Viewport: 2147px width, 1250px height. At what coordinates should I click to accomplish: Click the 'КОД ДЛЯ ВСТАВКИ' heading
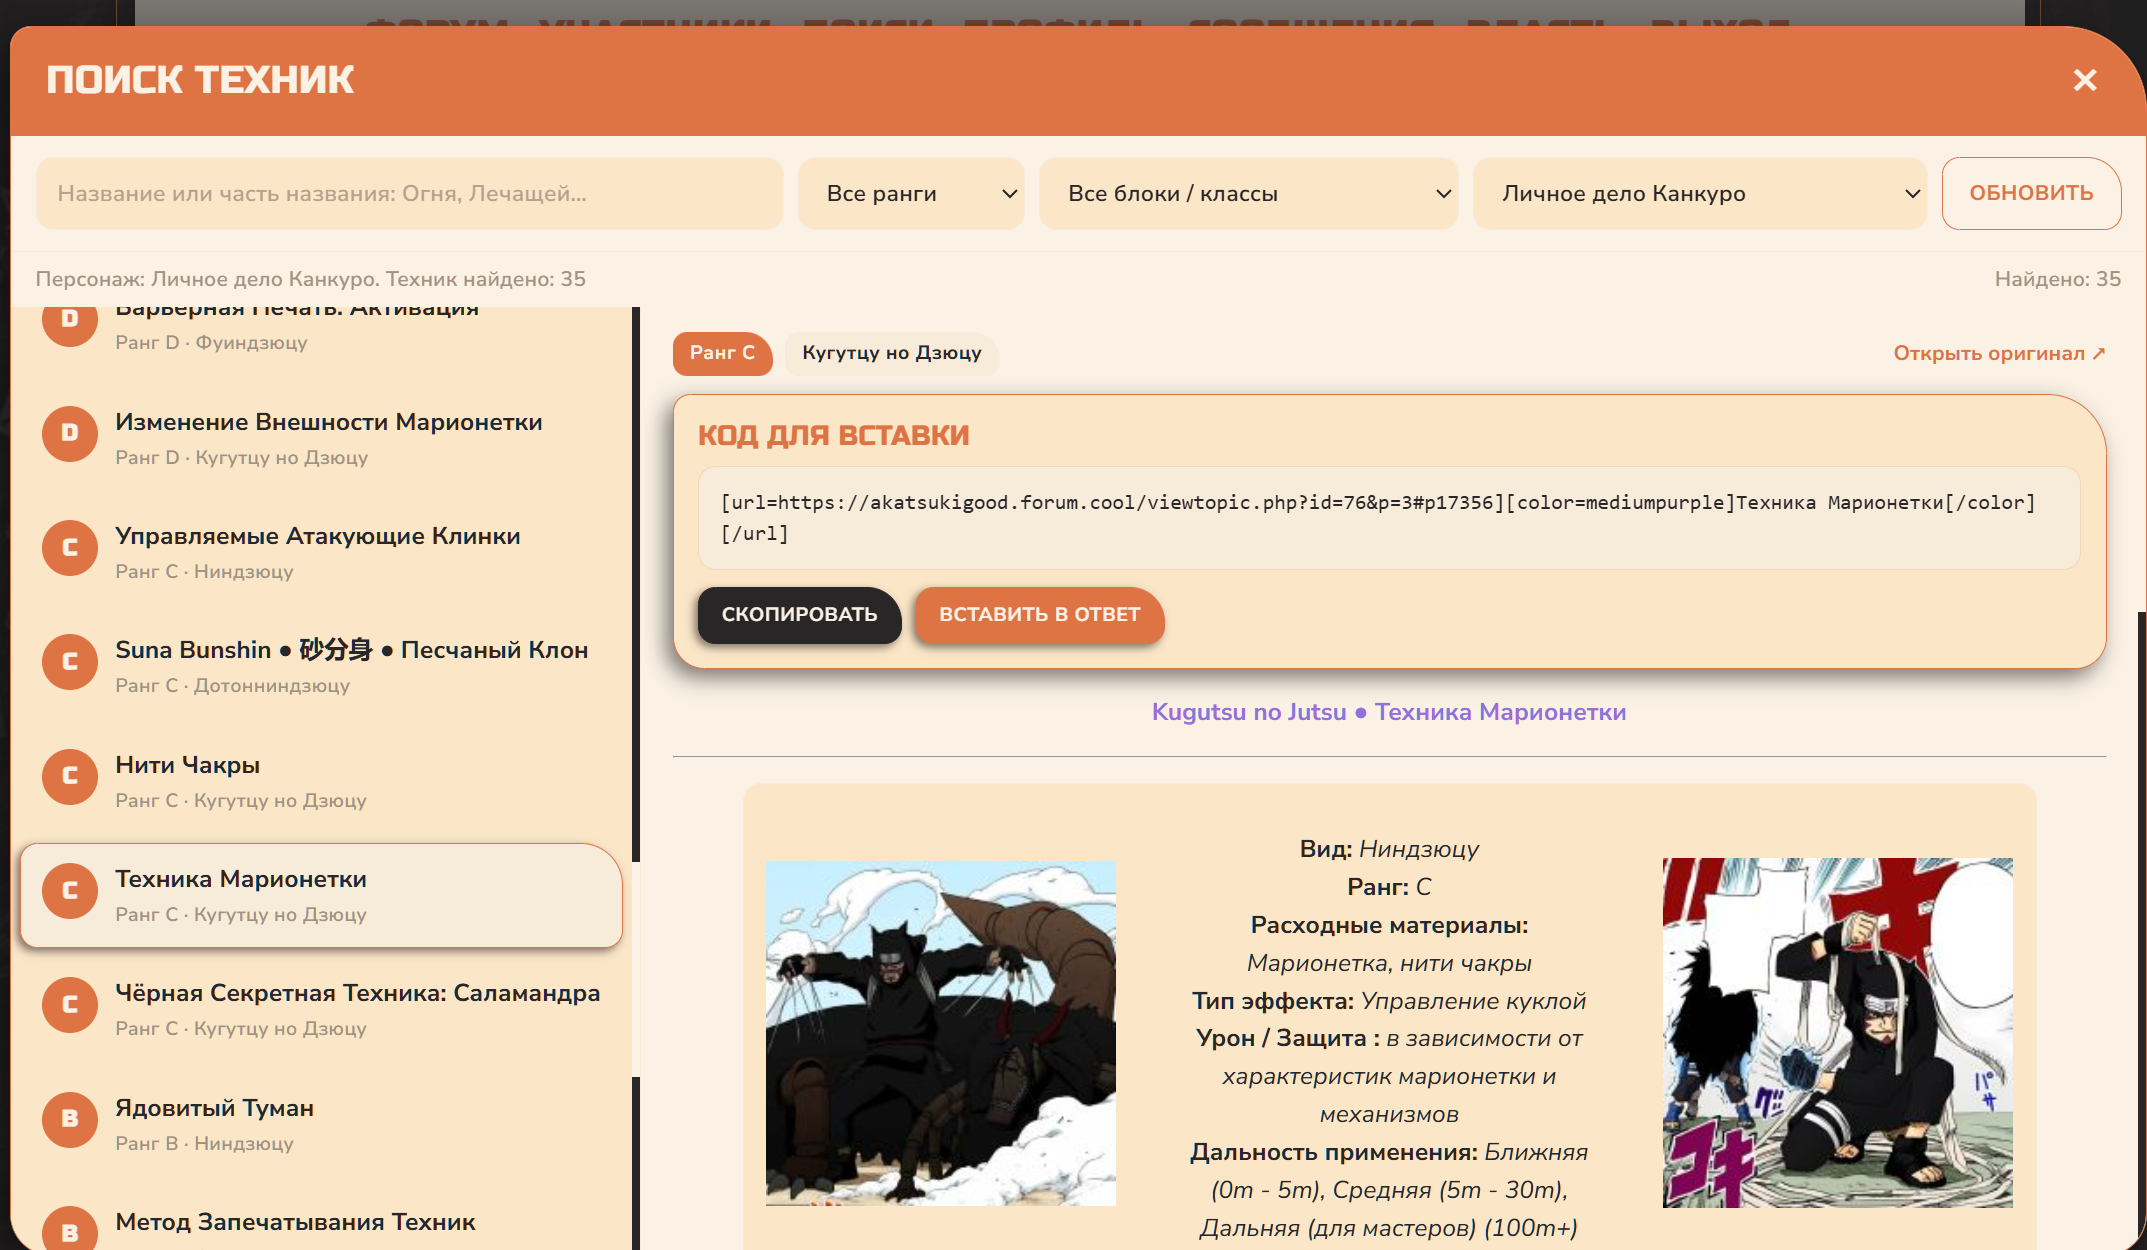click(834, 436)
